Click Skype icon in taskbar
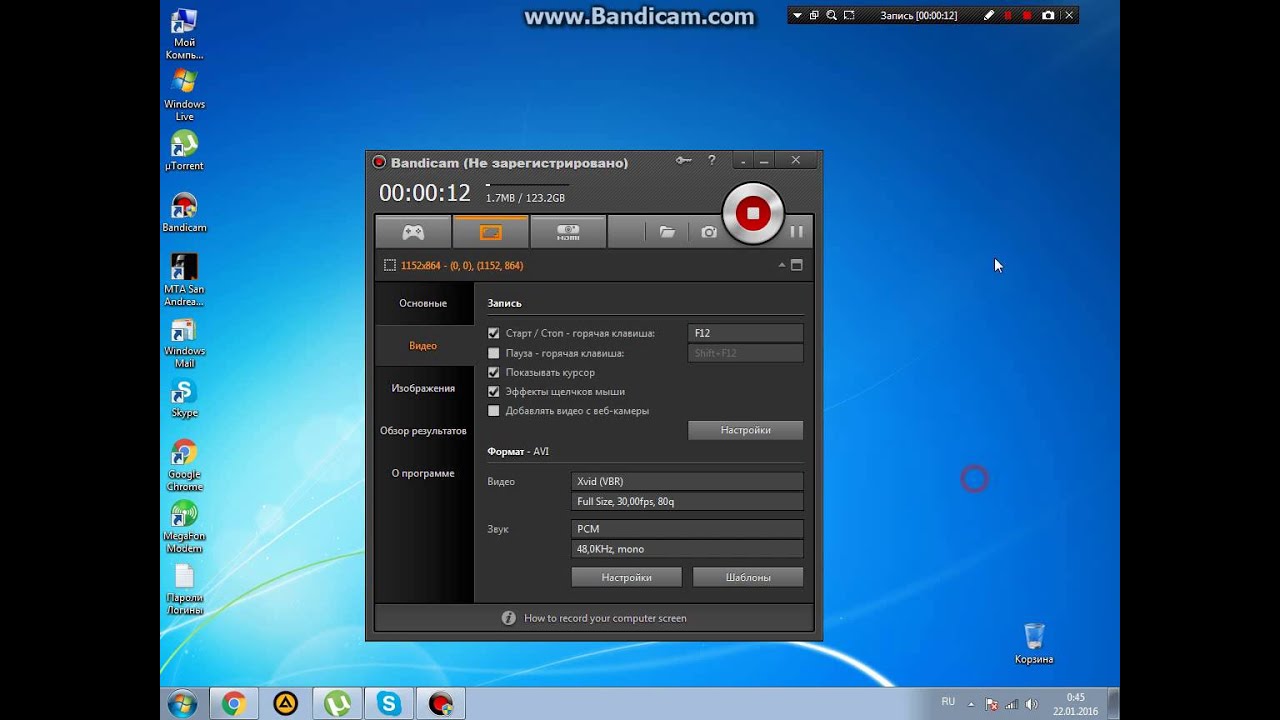Viewport: 1280px width, 720px height. 389,704
